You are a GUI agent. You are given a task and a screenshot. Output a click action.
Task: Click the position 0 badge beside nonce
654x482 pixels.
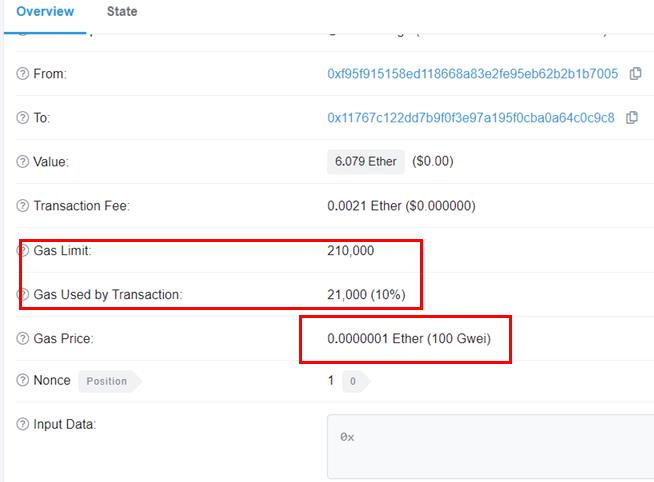[356, 381]
